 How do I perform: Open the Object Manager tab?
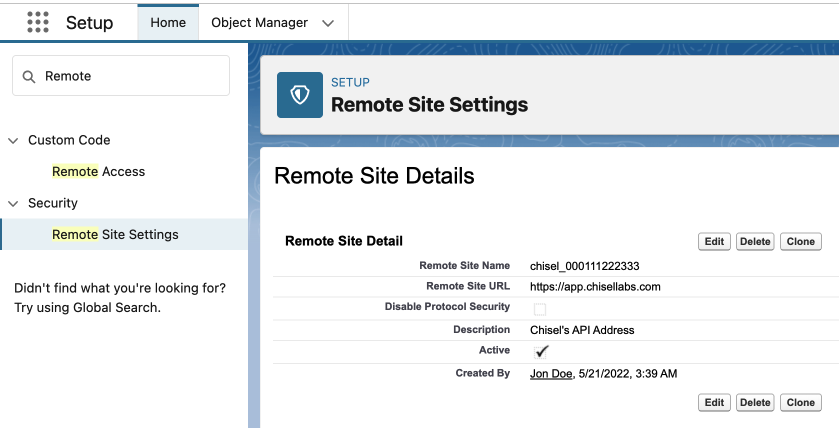pos(260,22)
